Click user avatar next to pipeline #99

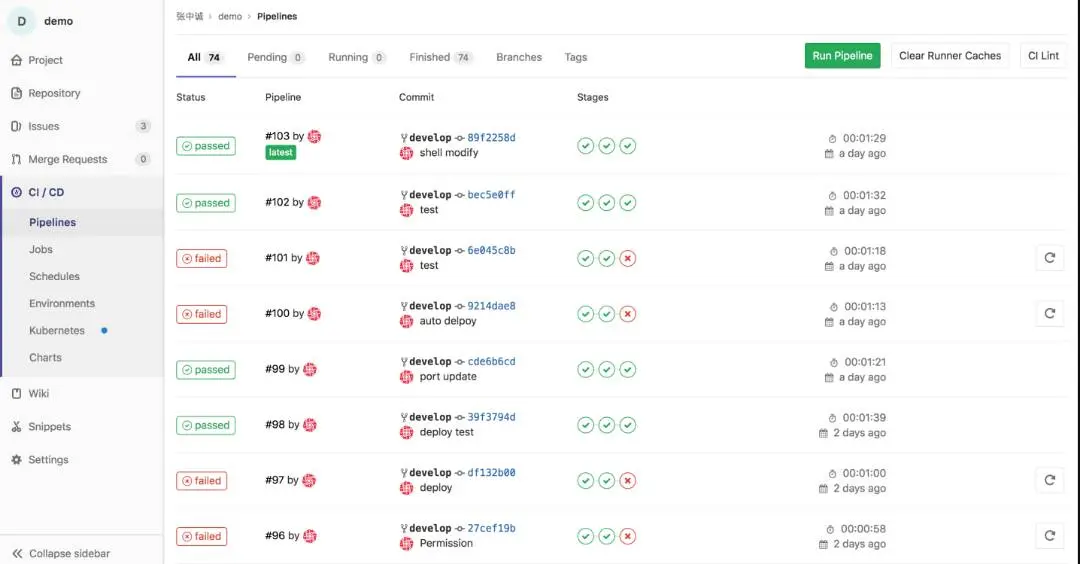pos(310,369)
